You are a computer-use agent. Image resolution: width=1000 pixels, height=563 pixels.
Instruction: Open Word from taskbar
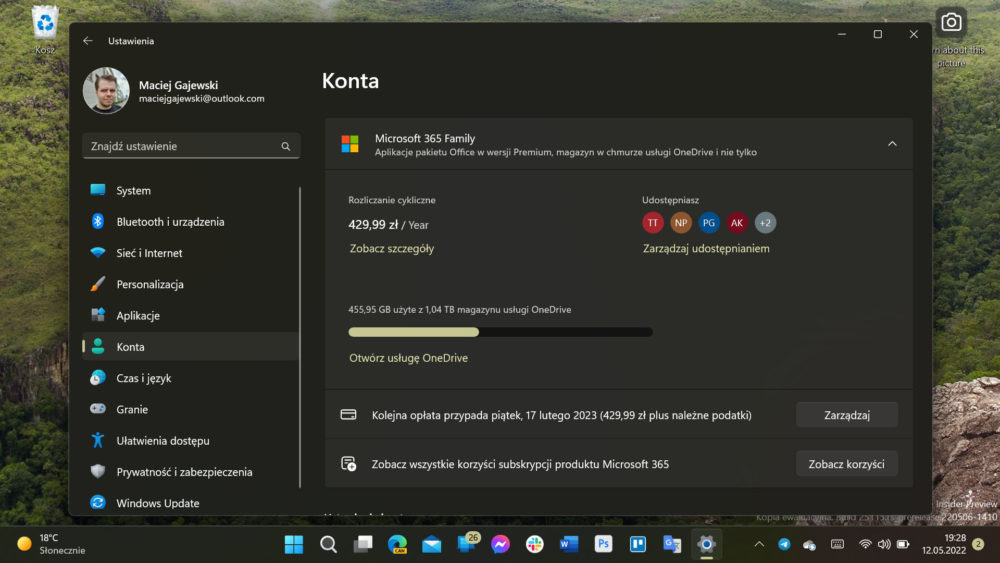(569, 545)
